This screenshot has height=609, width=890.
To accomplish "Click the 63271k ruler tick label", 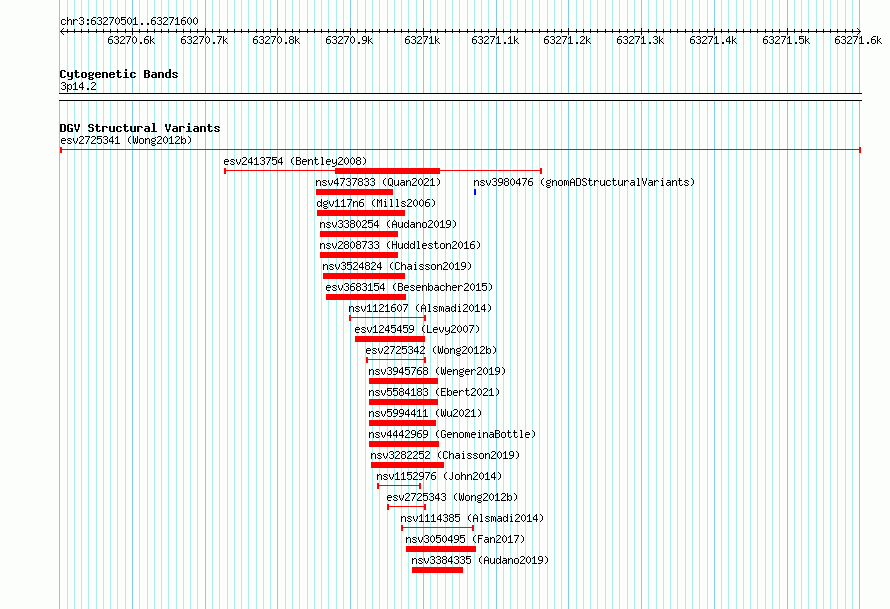I will pyautogui.click(x=422, y=40).
